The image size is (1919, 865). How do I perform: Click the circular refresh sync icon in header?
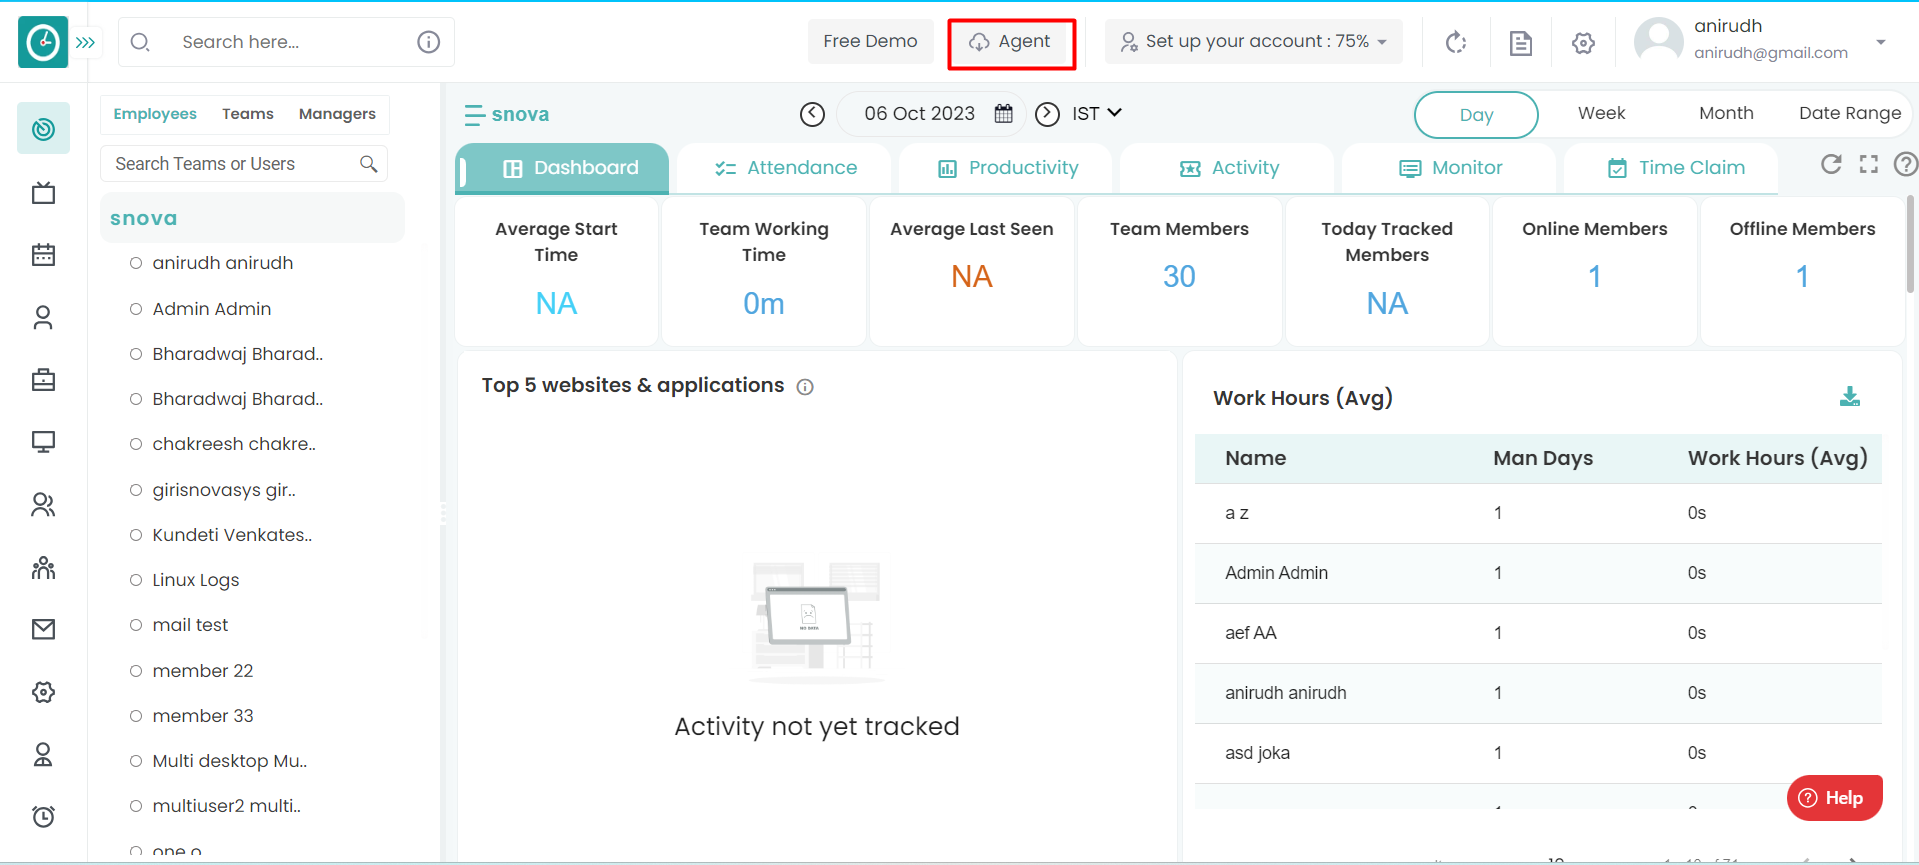tap(1456, 42)
